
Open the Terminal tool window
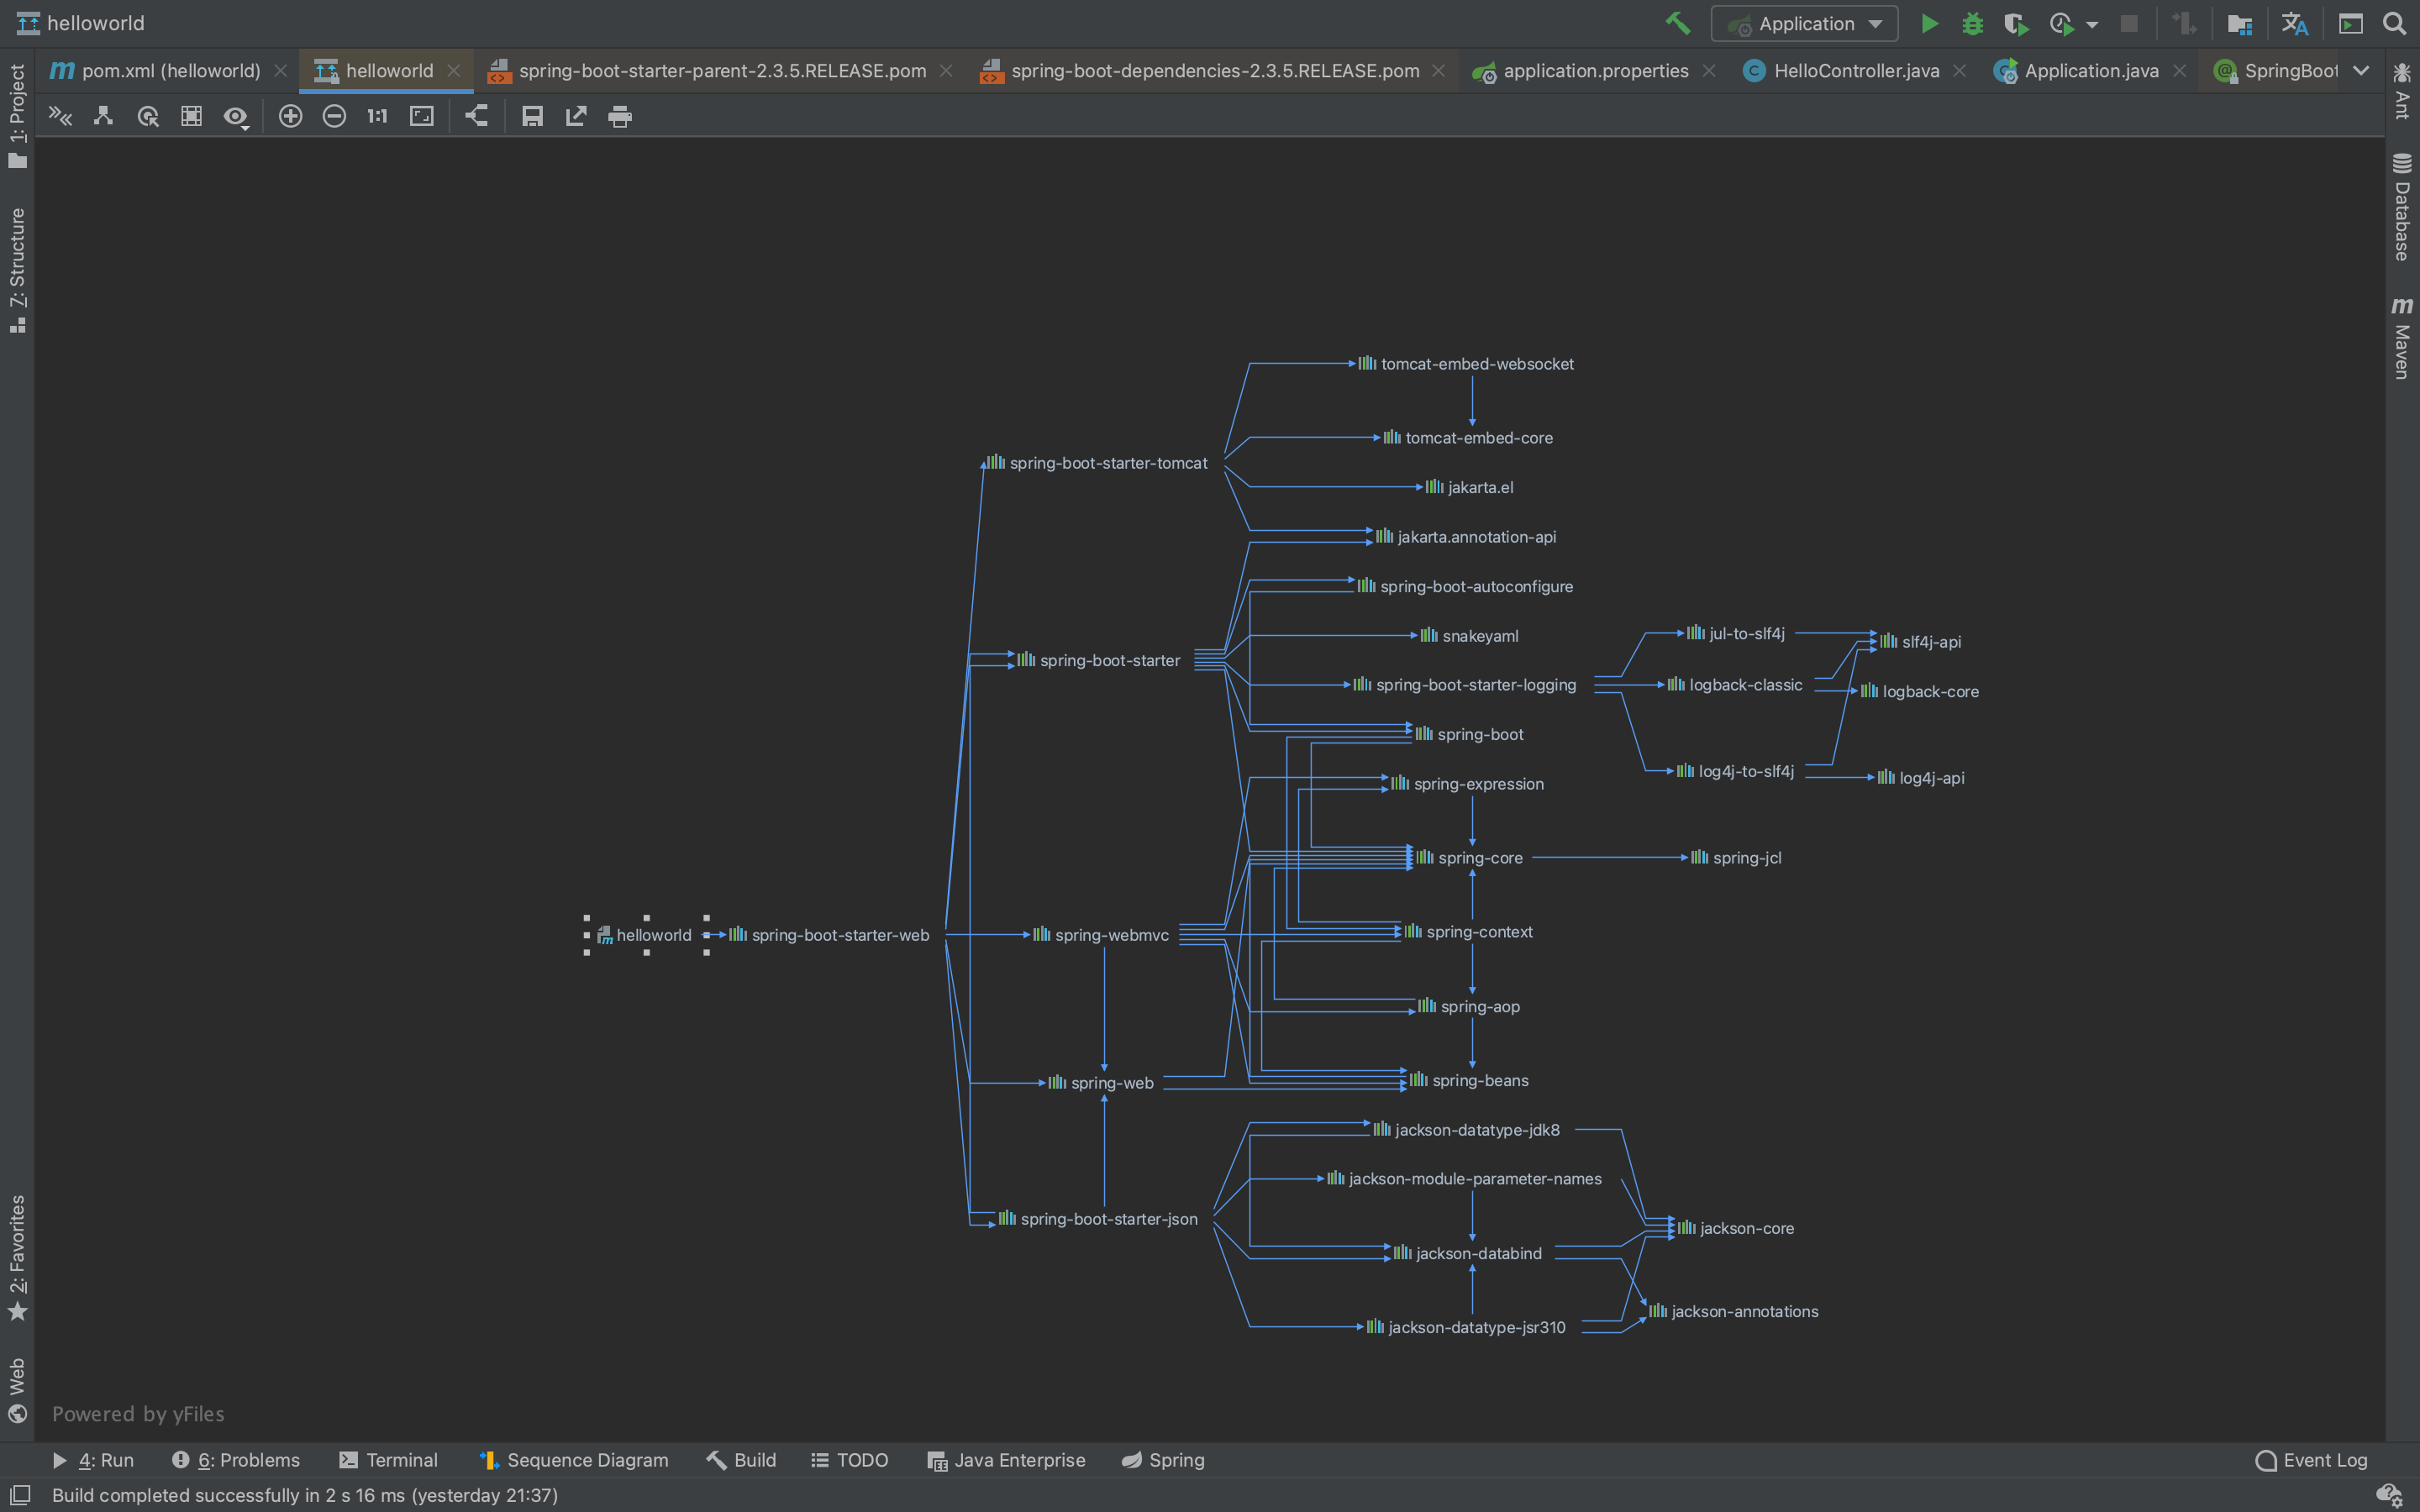389,1460
